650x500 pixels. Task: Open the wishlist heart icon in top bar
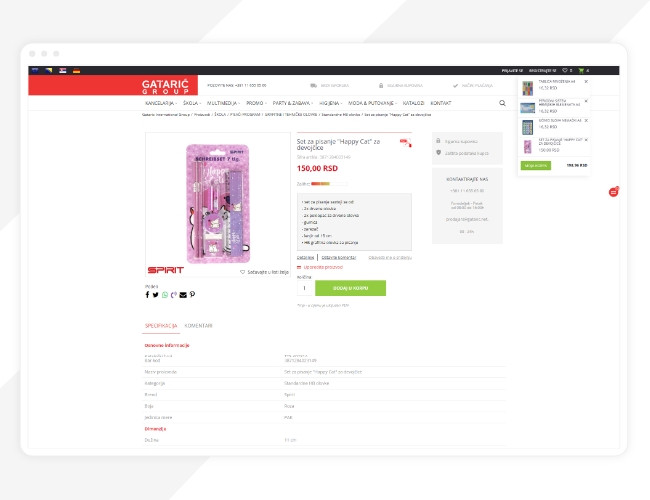tap(565, 70)
